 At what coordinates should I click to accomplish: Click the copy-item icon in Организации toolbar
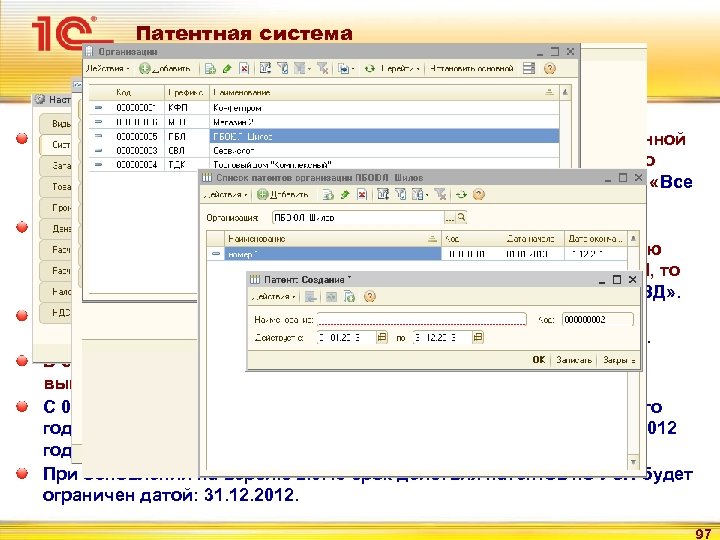[x=210, y=69]
